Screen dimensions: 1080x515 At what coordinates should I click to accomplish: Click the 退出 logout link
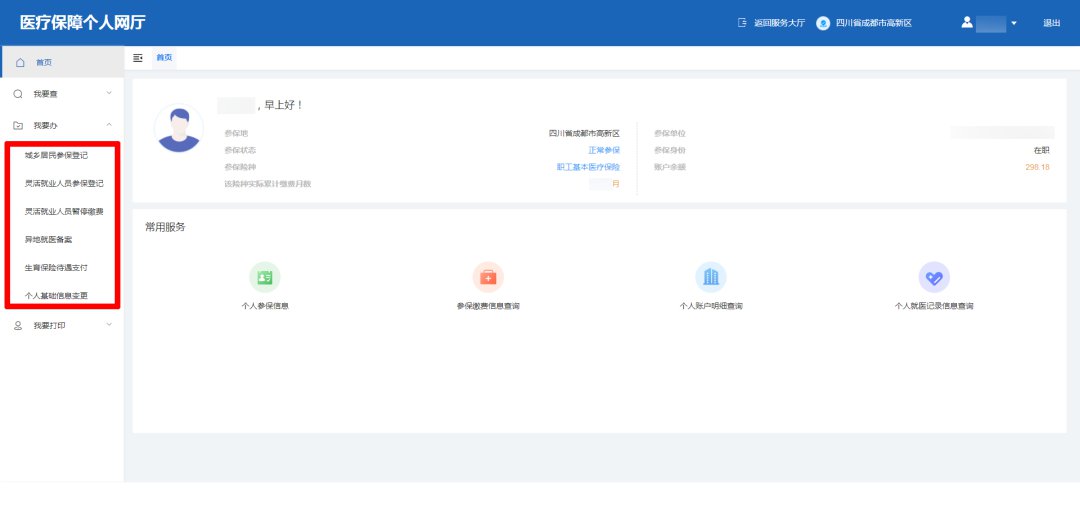coord(1051,23)
